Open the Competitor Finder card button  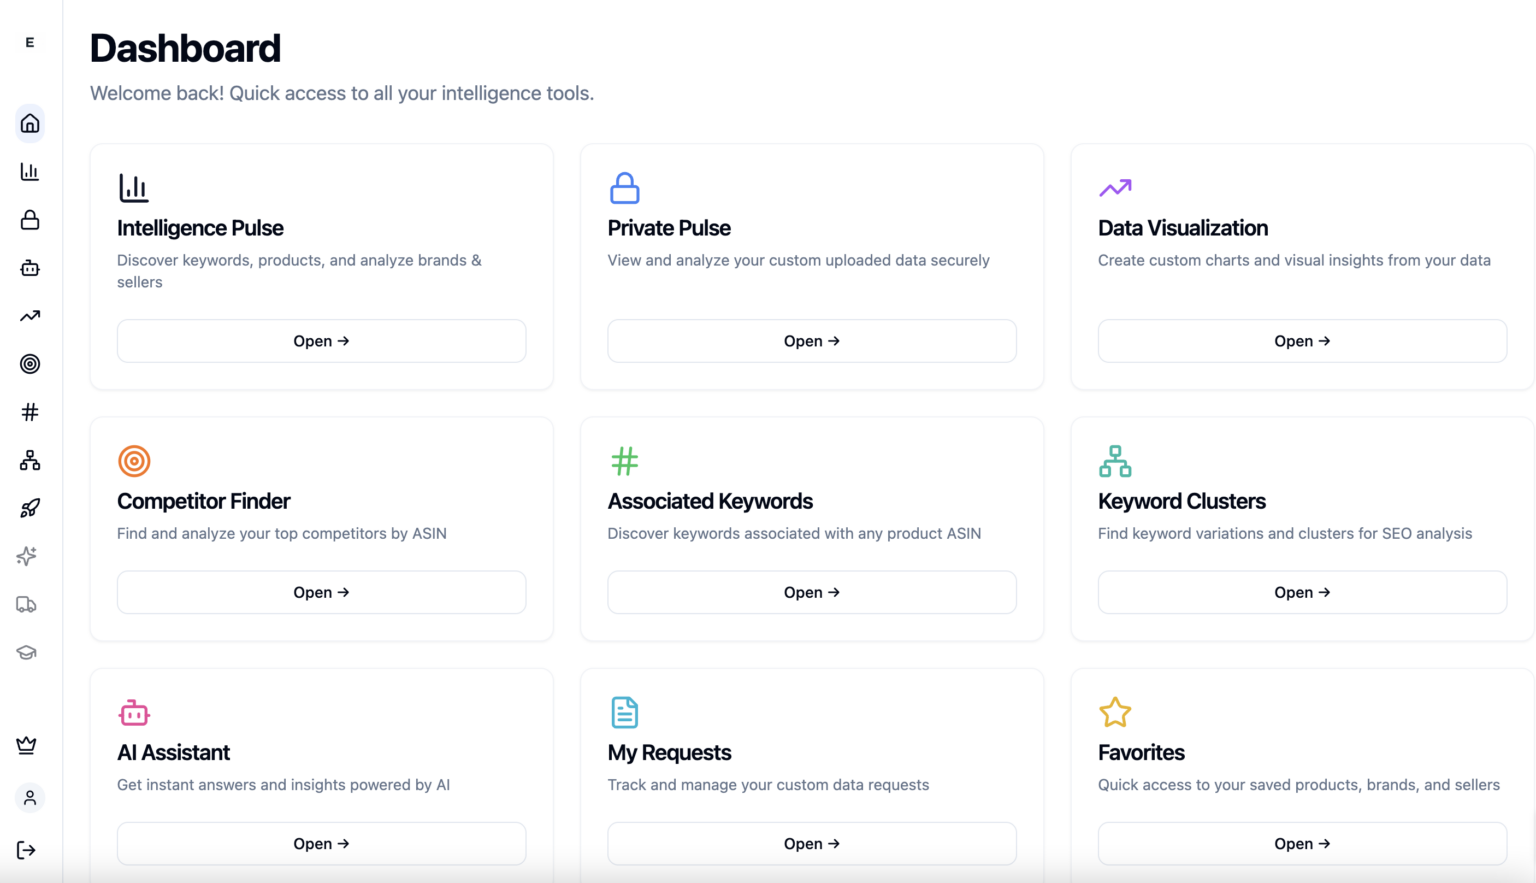[x=321, y=592]
